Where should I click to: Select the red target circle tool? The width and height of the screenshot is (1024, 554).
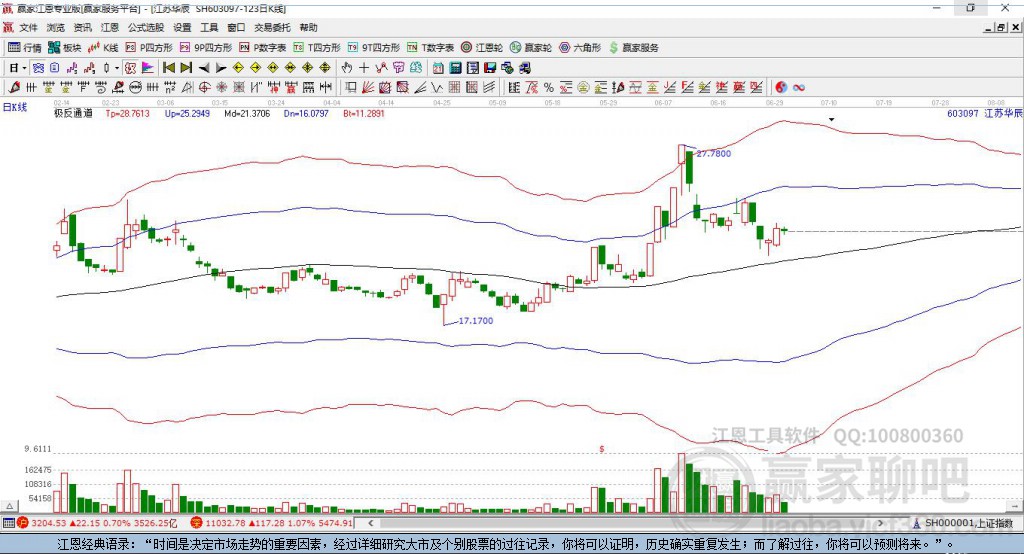pyautogui.click(x=204, y=88)
